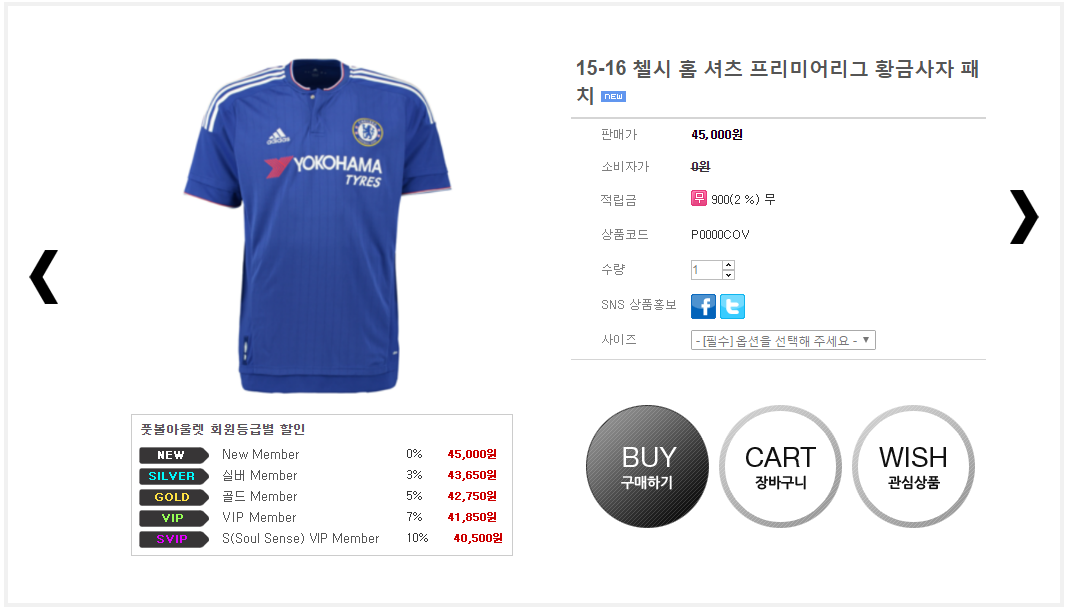Increase quantity with the up arrow
Viewport: 1066px width, 610px height.
click(x=728, y=265)
